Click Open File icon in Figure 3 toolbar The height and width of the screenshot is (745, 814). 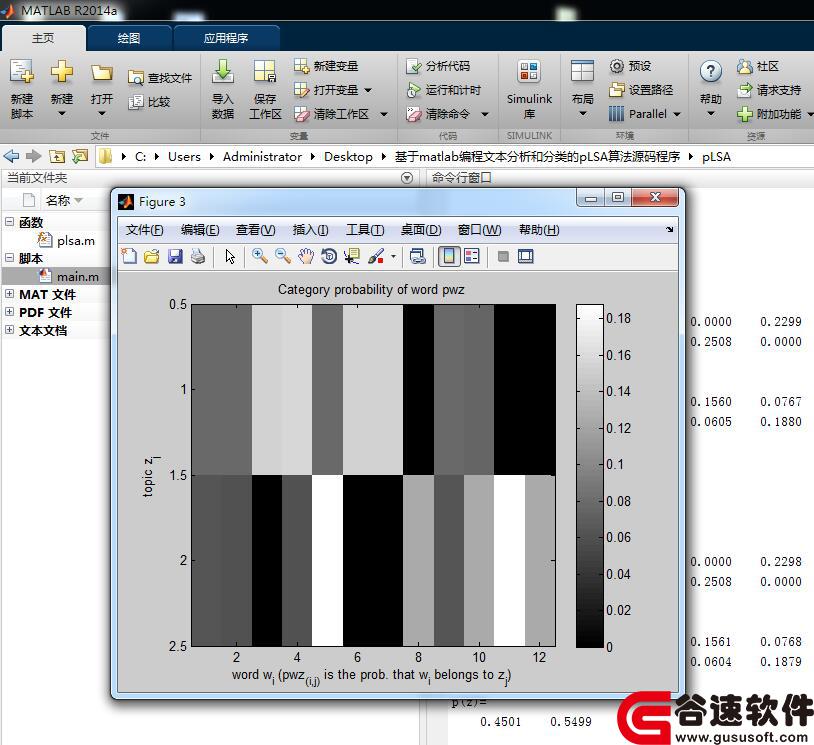tap(152, 256)
